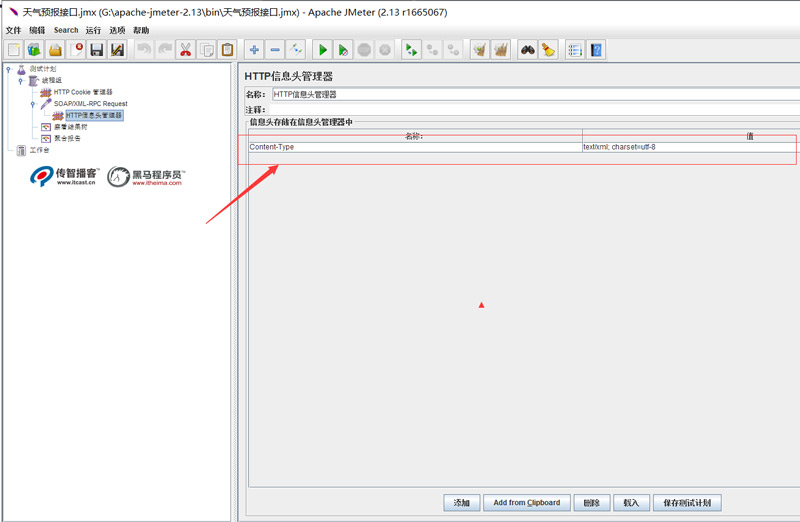Open the 编辑 menu
The width and height of the screenshot is (800, 522).
pyautogui.click(x=37, y=30)
